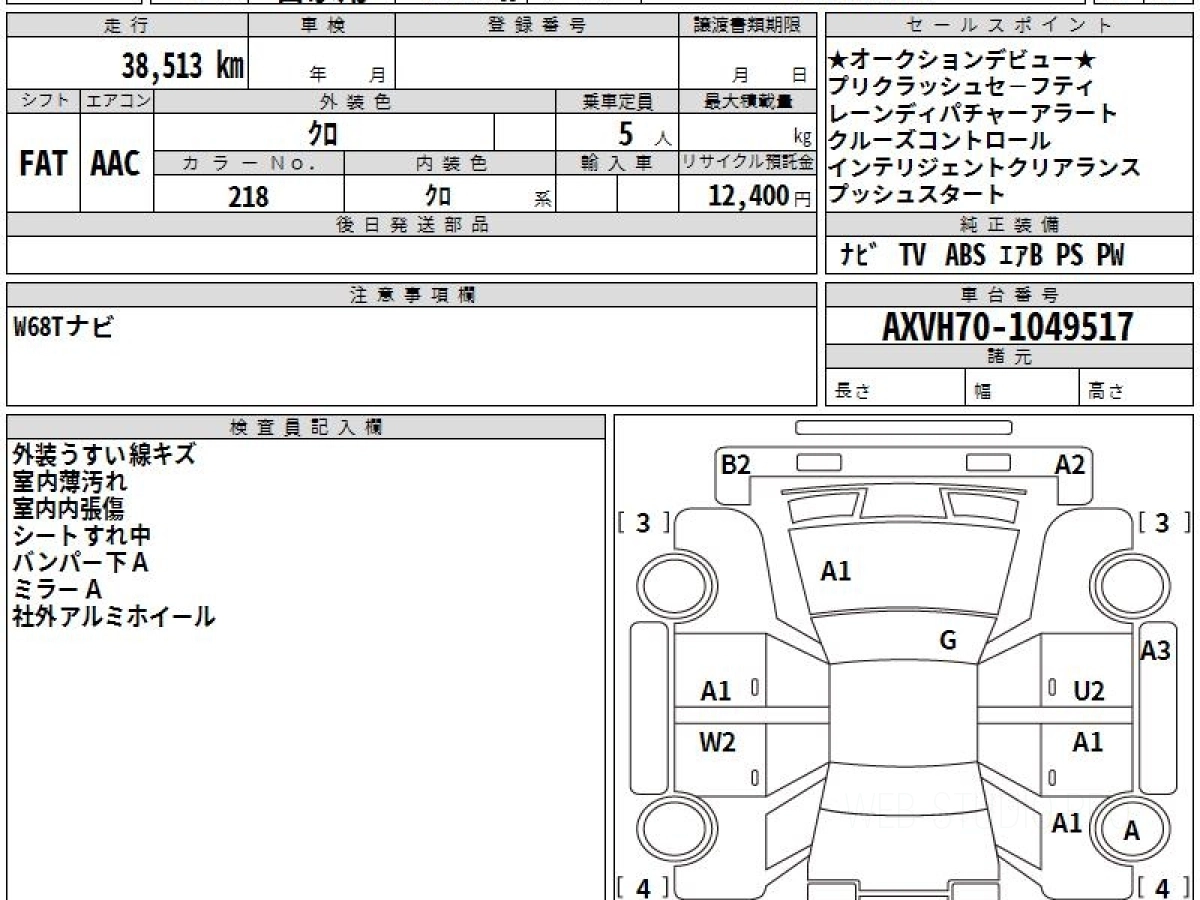Select the レーンディパチャーアラート line

point(973,114)
